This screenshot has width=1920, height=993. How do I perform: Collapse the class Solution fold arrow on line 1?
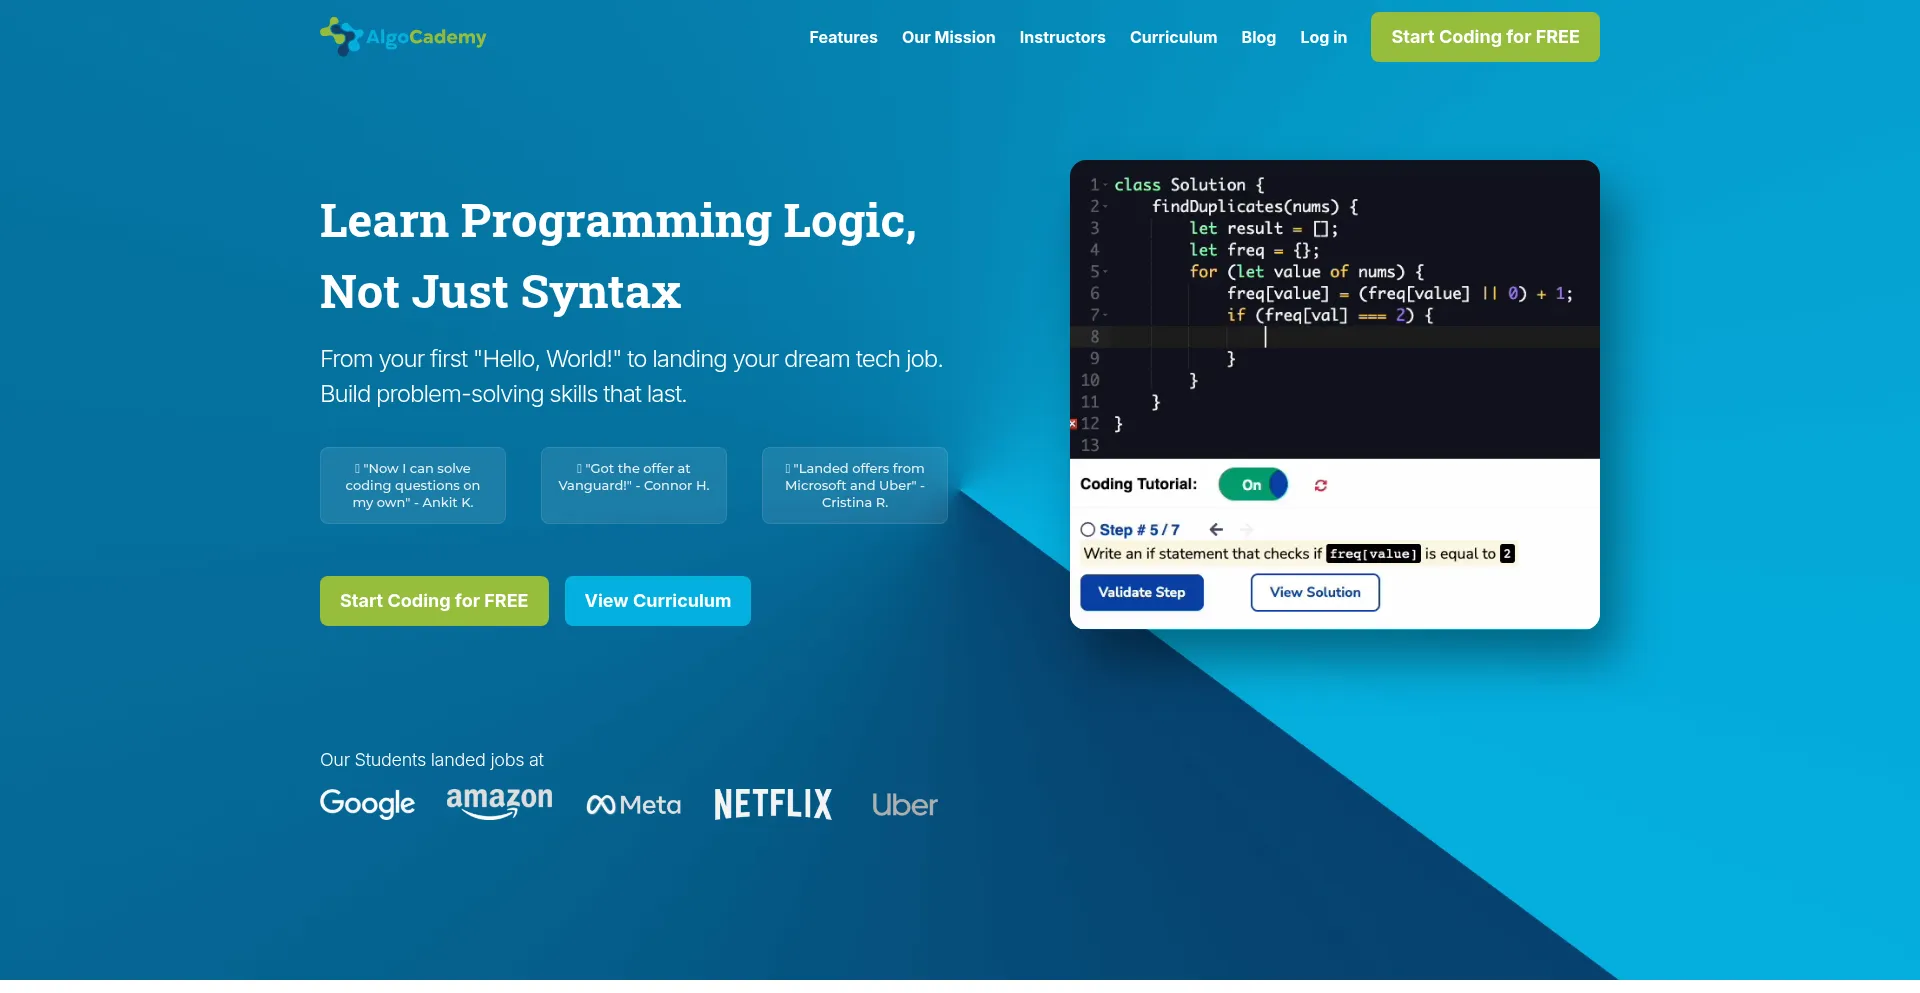1105,185
